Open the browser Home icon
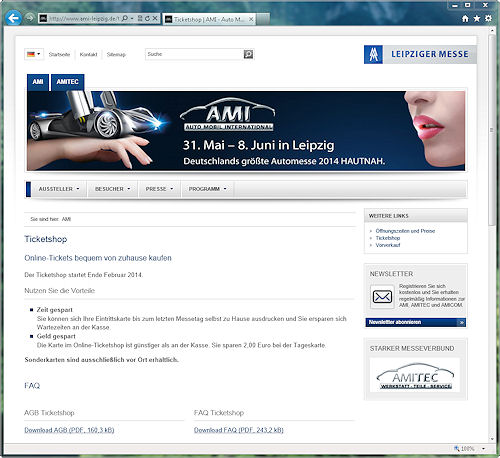The height and width of the screenshot is (458, 500). click(x=465, y=19)
